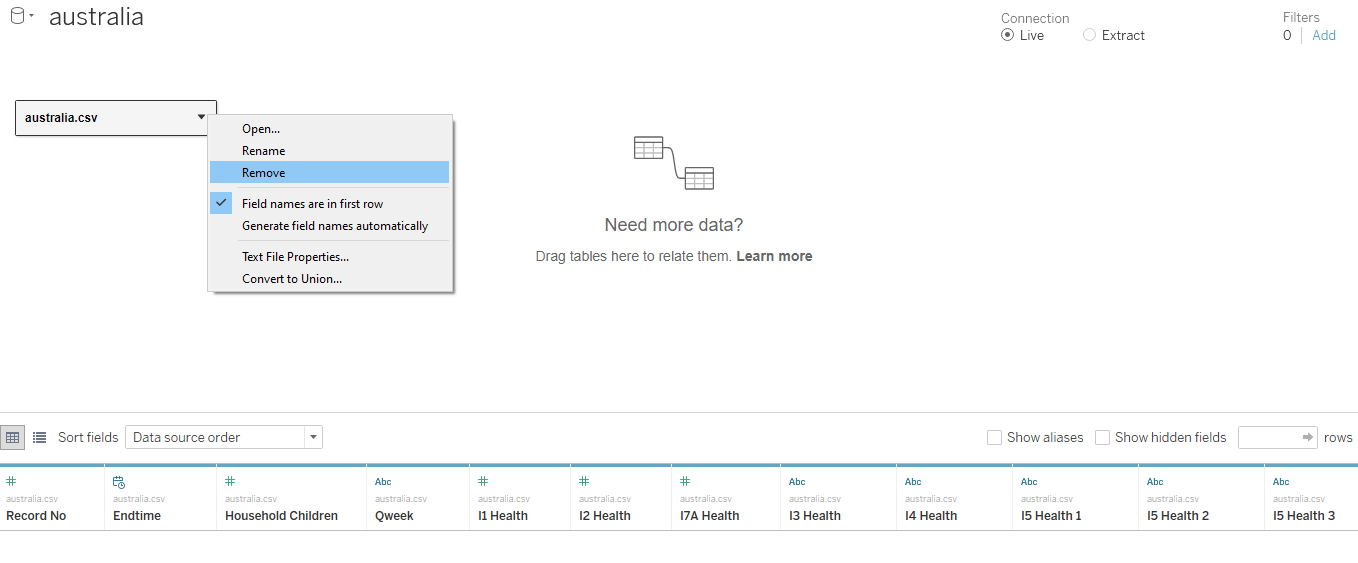The width and height of the screenshot is (1358, 563).
Task: Open the Learn more link
Action: 774,256
